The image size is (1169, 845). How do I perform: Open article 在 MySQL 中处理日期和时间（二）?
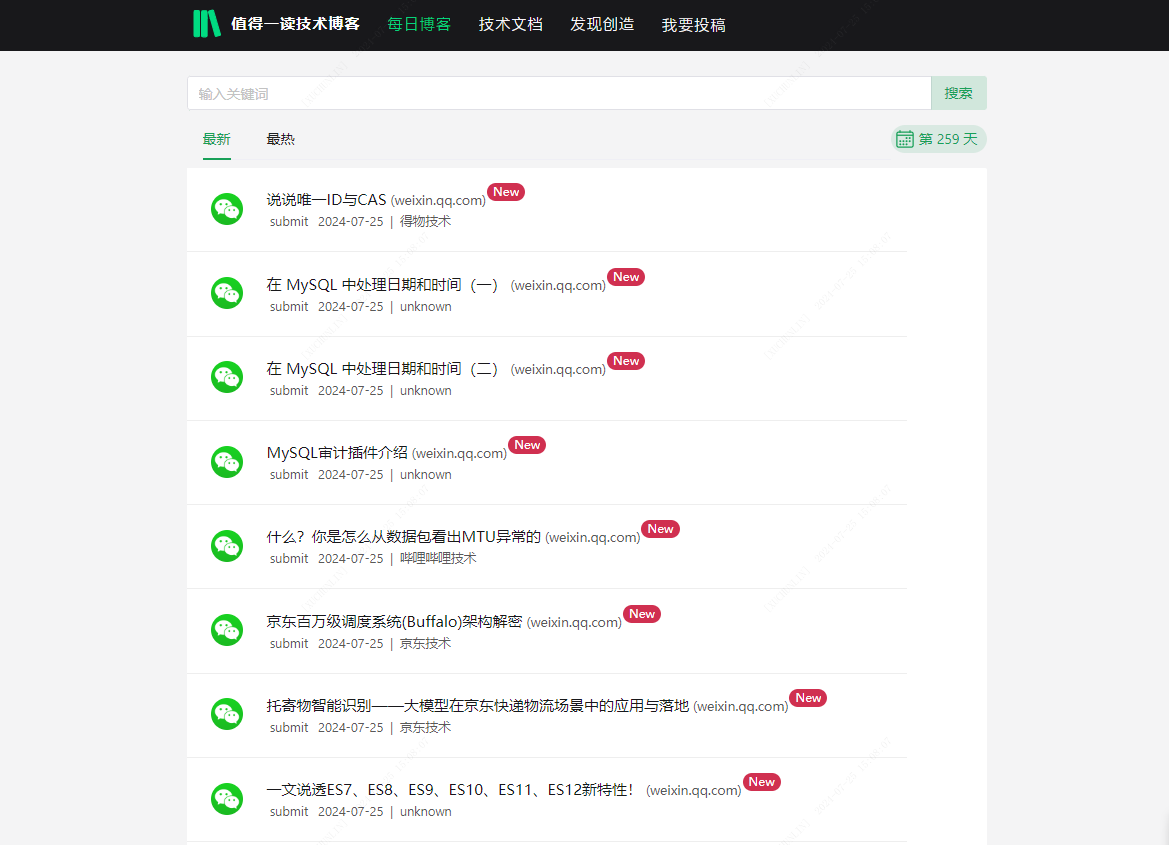coord(382,369)
